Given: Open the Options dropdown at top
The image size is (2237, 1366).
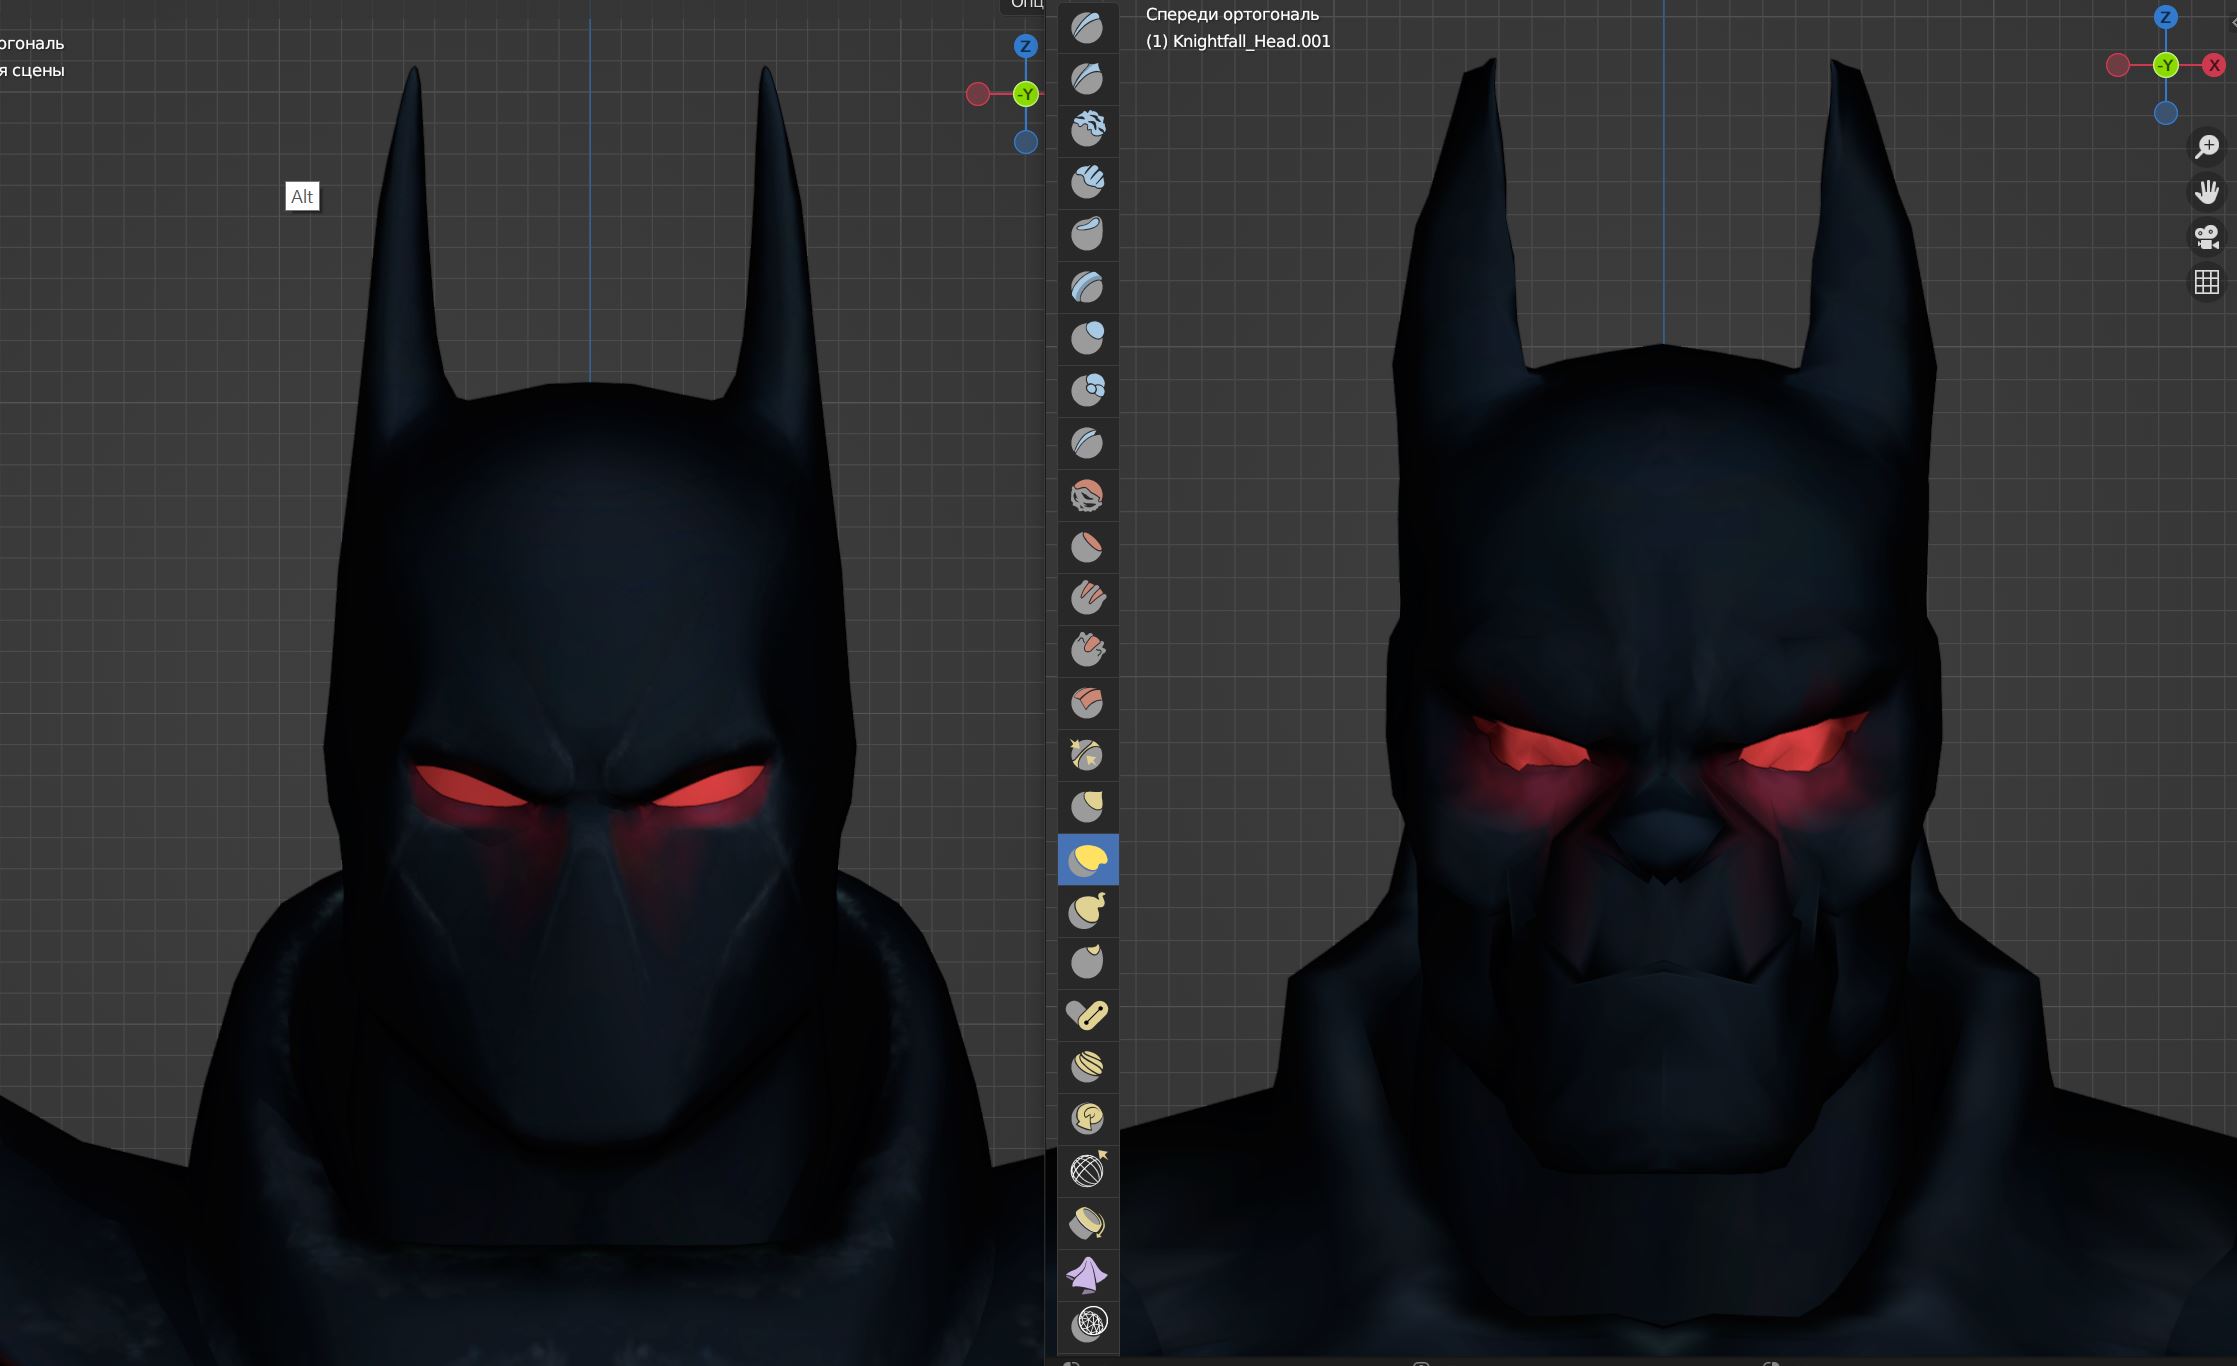Looking at the screenshot, I should pos(1025,5).
